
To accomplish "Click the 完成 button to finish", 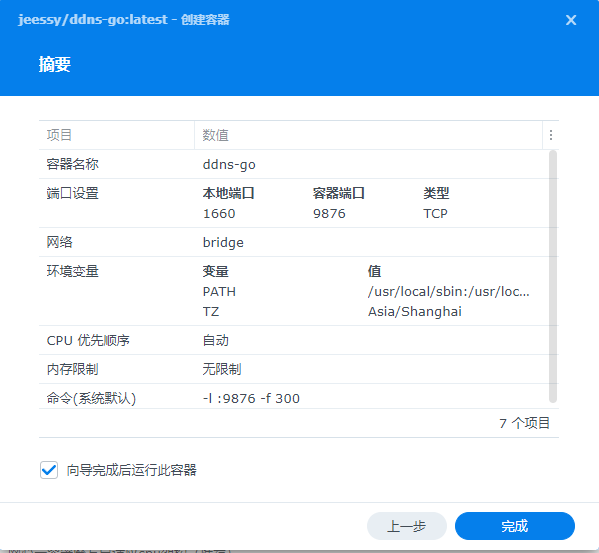I will pos(515,526).
